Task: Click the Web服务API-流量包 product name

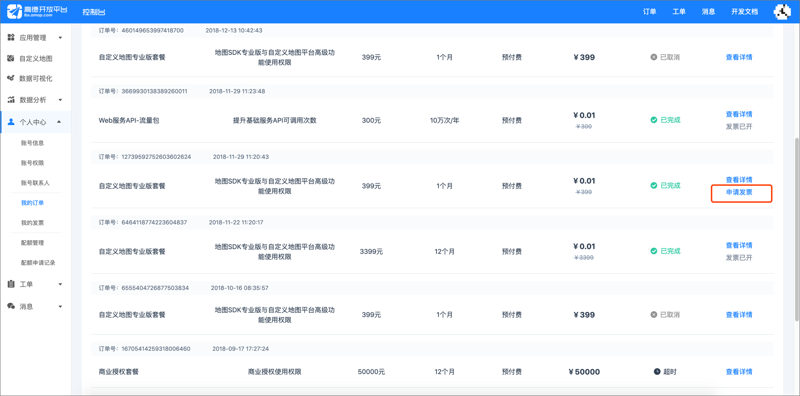Action: point(129,120)
